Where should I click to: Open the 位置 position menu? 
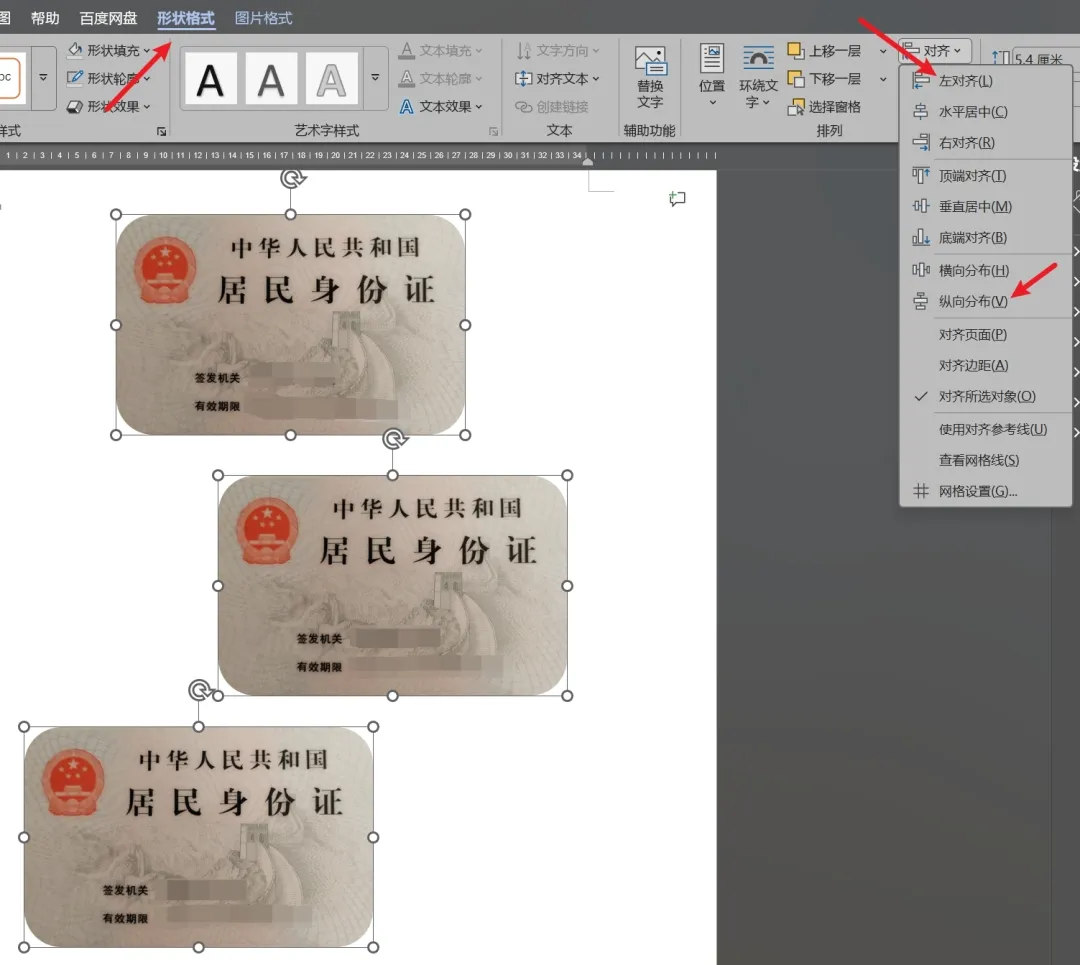(x=712, y=76)
